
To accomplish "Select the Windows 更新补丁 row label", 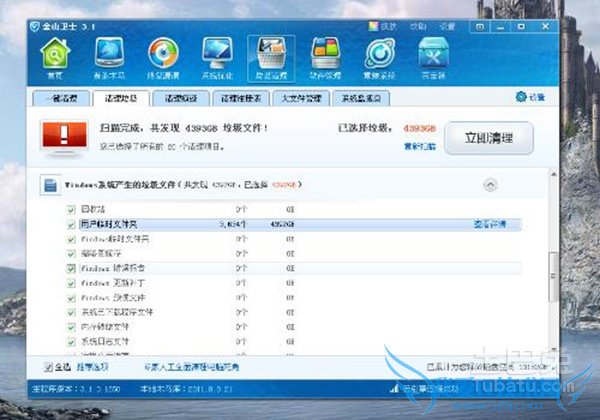I will (x=113, y=283).
